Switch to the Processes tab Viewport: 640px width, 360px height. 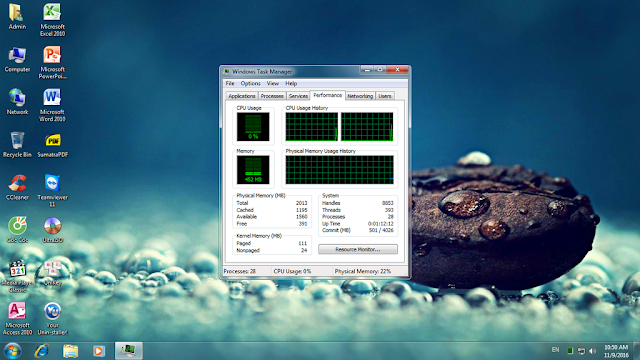coord(272,96)
